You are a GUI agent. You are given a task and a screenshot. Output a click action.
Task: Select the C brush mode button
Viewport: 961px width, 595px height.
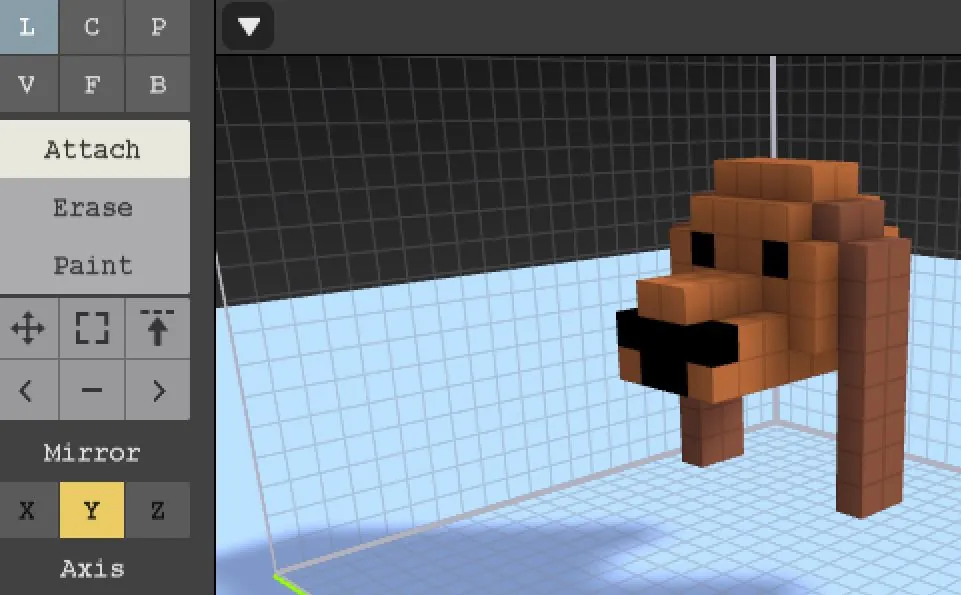[x=92, y=26]
